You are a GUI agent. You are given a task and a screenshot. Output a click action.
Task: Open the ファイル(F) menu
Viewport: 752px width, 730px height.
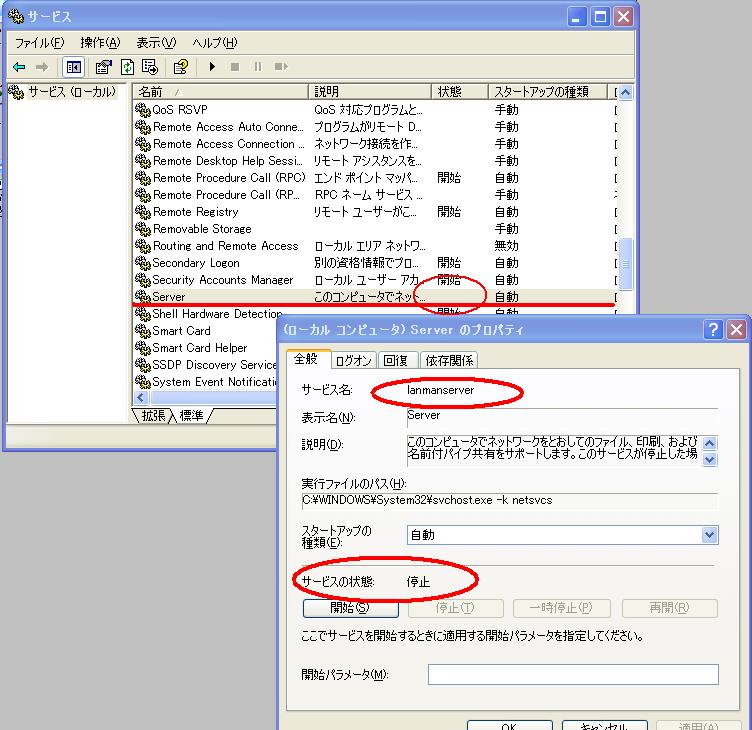coord(39,43)
